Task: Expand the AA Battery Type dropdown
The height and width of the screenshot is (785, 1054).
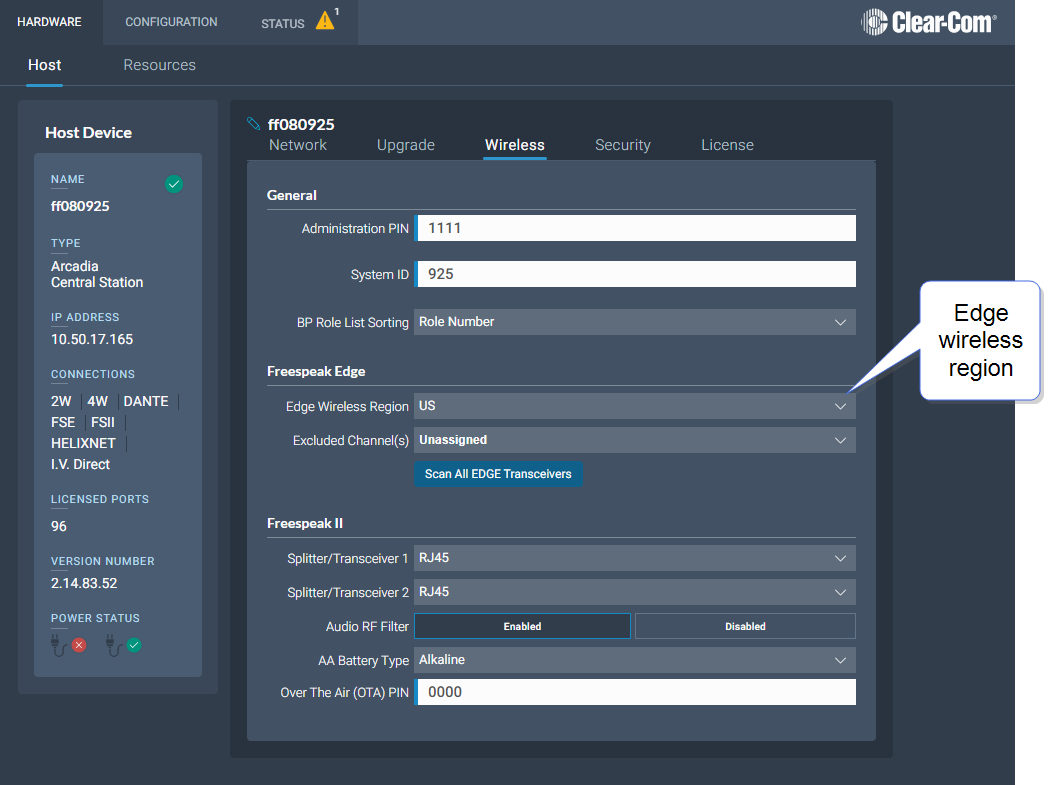Action: click(635, 660)
